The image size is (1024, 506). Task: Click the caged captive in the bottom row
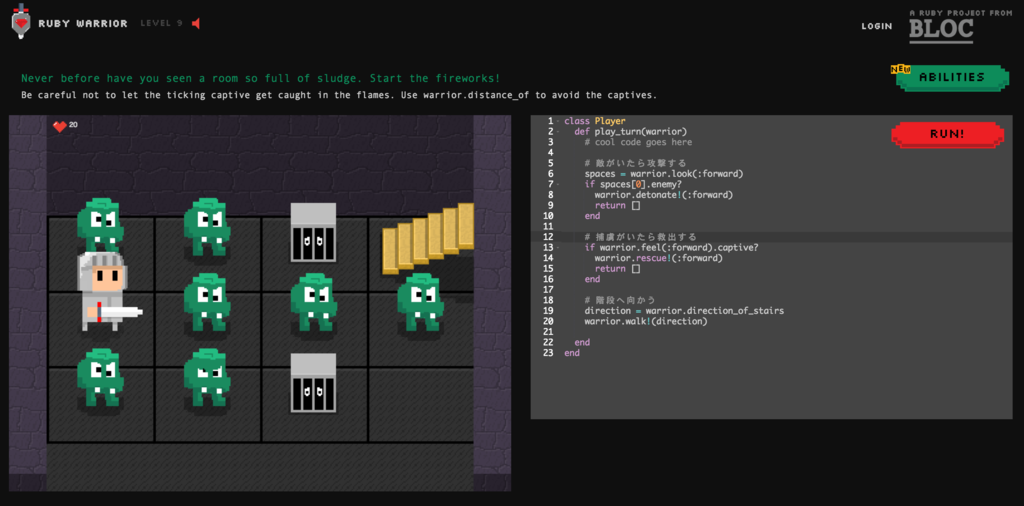[x=313, y=383]
